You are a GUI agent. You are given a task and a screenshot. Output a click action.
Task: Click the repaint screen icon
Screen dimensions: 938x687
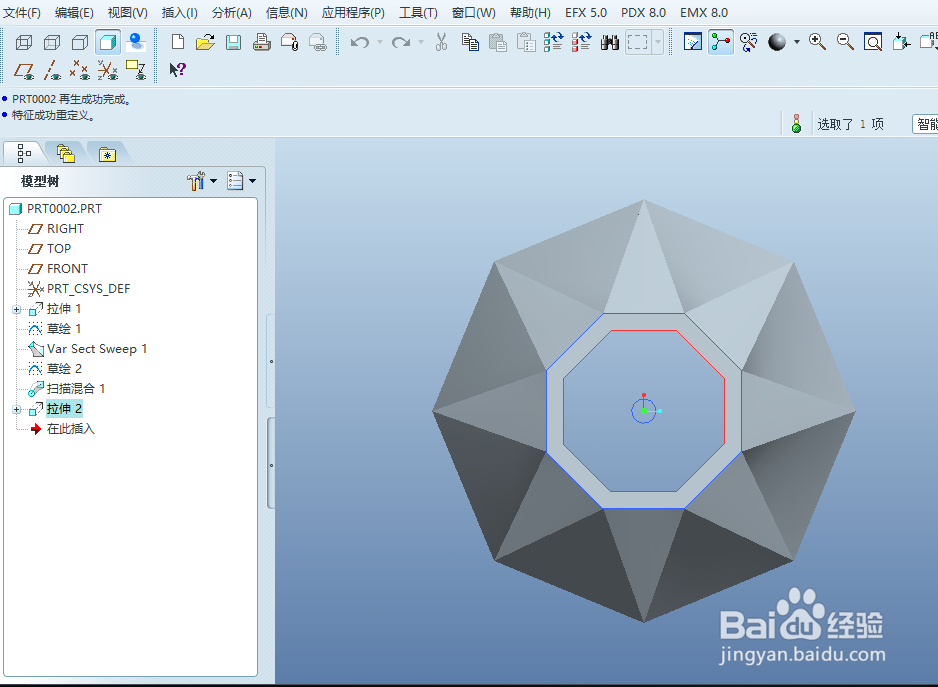point(693,42)
